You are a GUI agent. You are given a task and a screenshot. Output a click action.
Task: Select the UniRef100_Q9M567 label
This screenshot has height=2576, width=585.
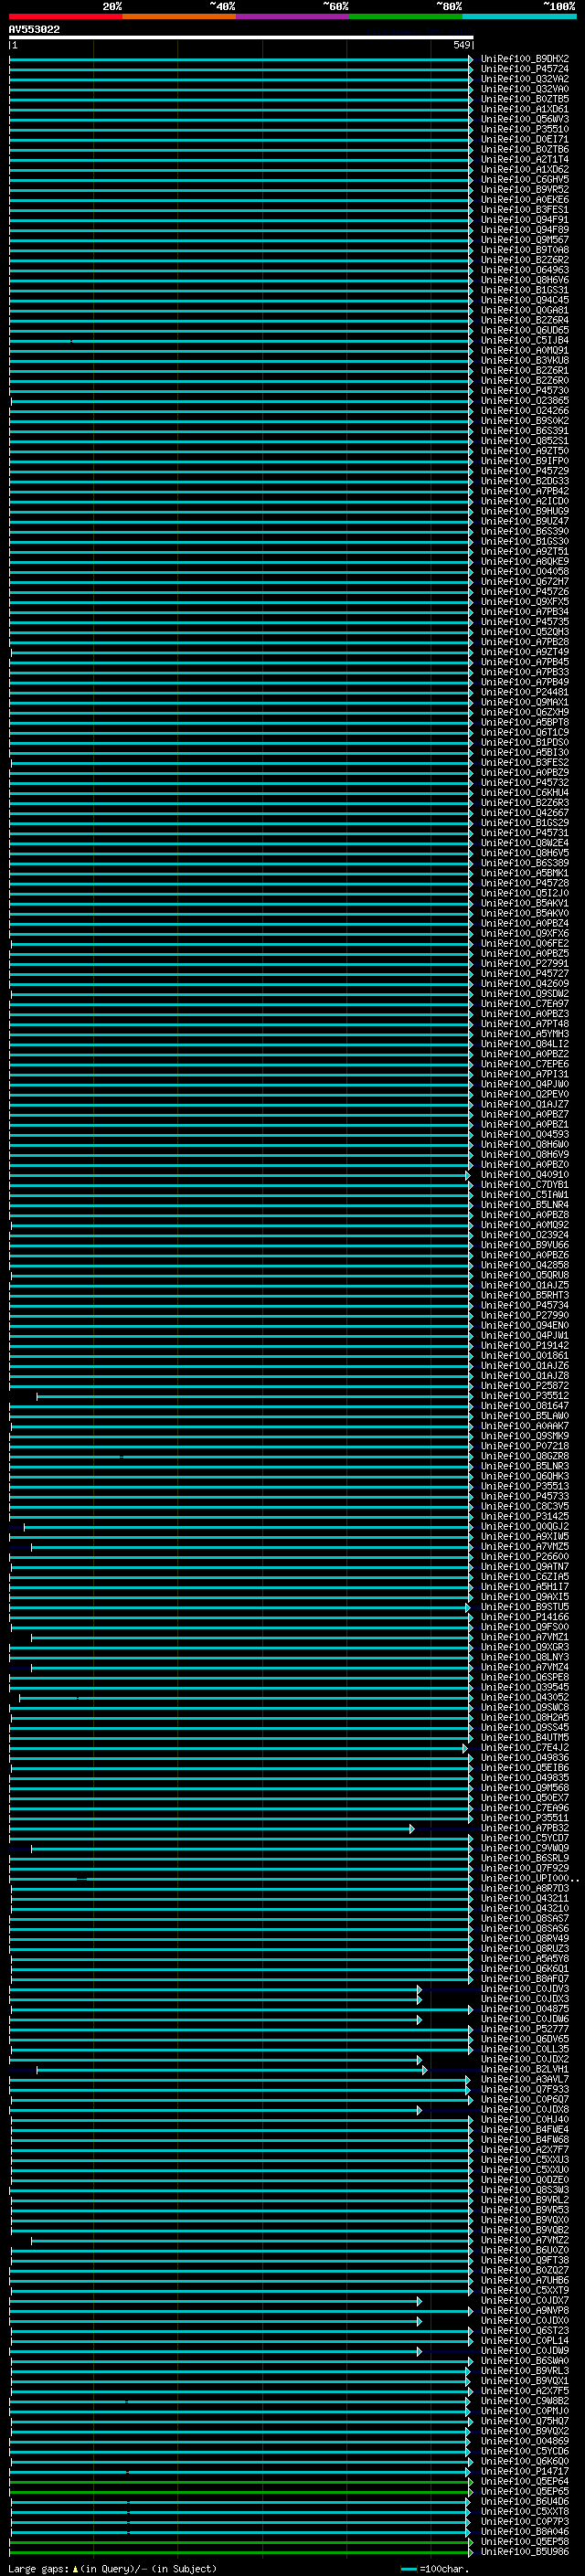pyautogui.click(x=525, y=240)
